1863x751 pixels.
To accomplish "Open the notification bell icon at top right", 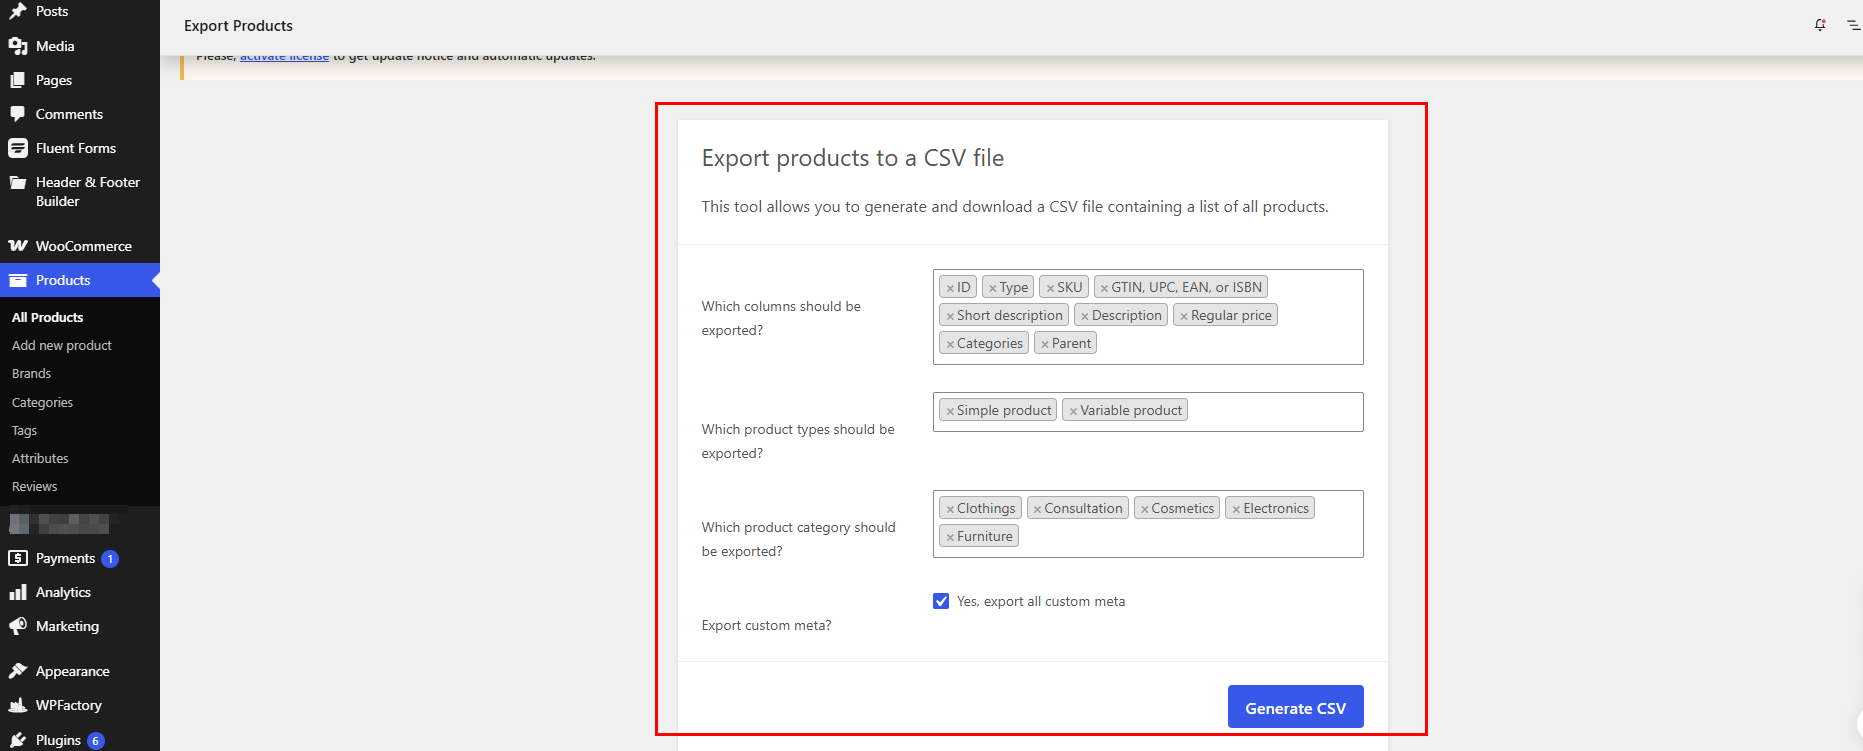I will 1820,25.
